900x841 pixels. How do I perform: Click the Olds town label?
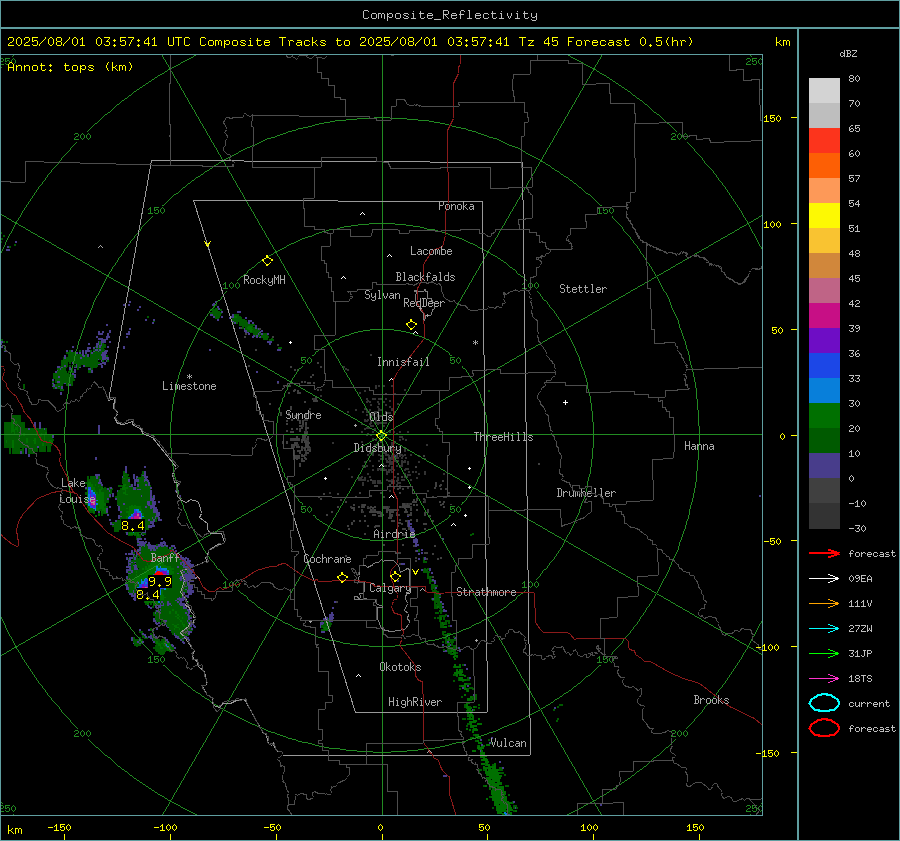[x=381, y=417]
